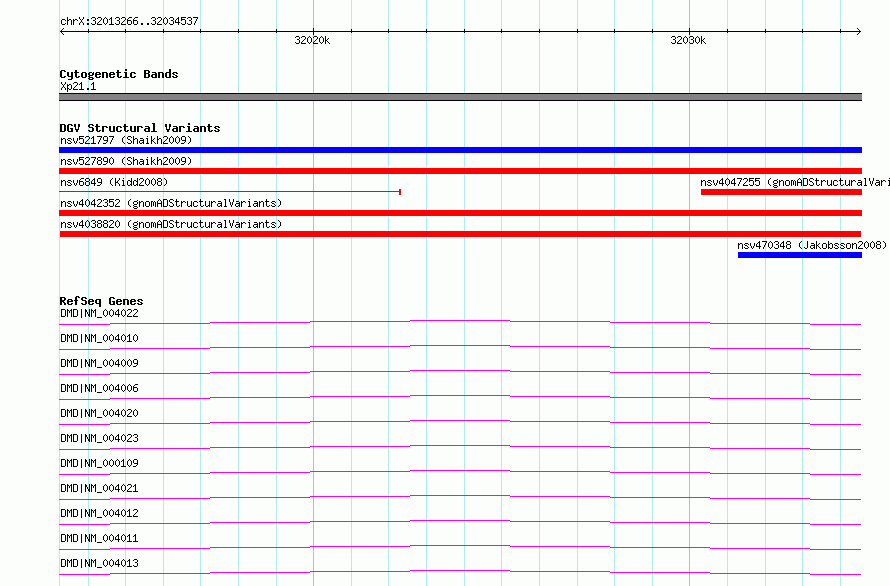
Task: Select the magenta NM_000109 intron line
Action: 460,471
